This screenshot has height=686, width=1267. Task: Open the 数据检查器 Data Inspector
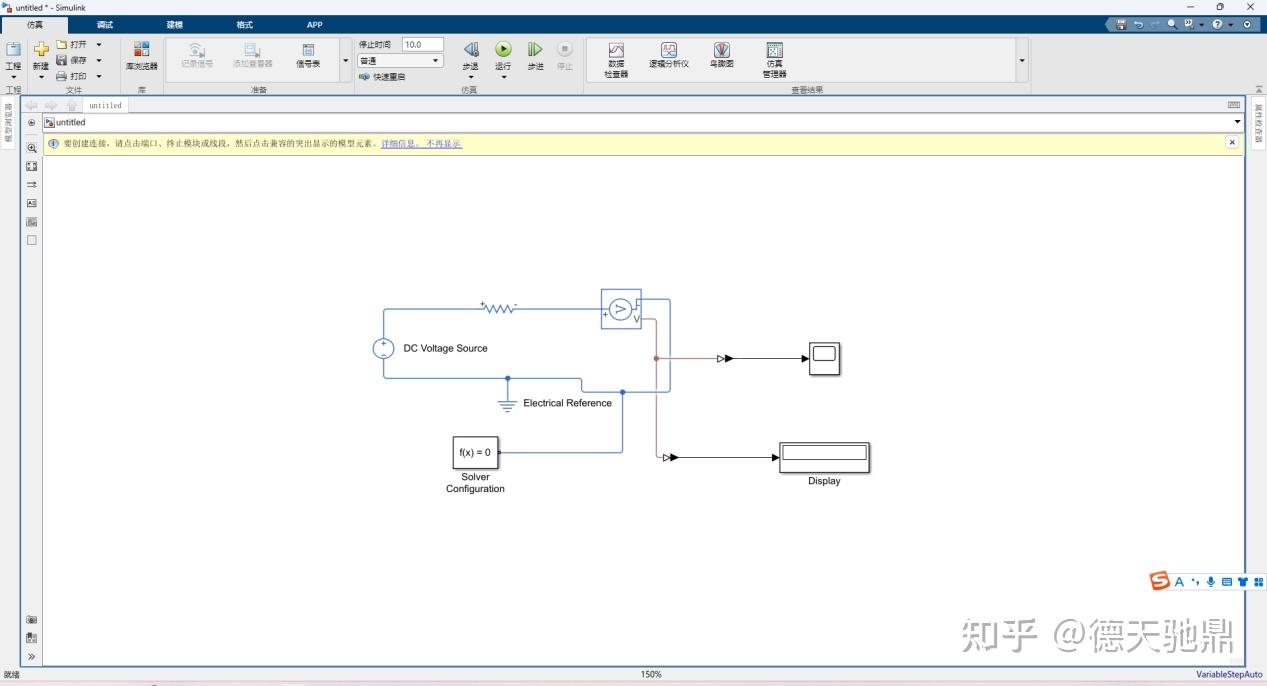tap(616, 60)
